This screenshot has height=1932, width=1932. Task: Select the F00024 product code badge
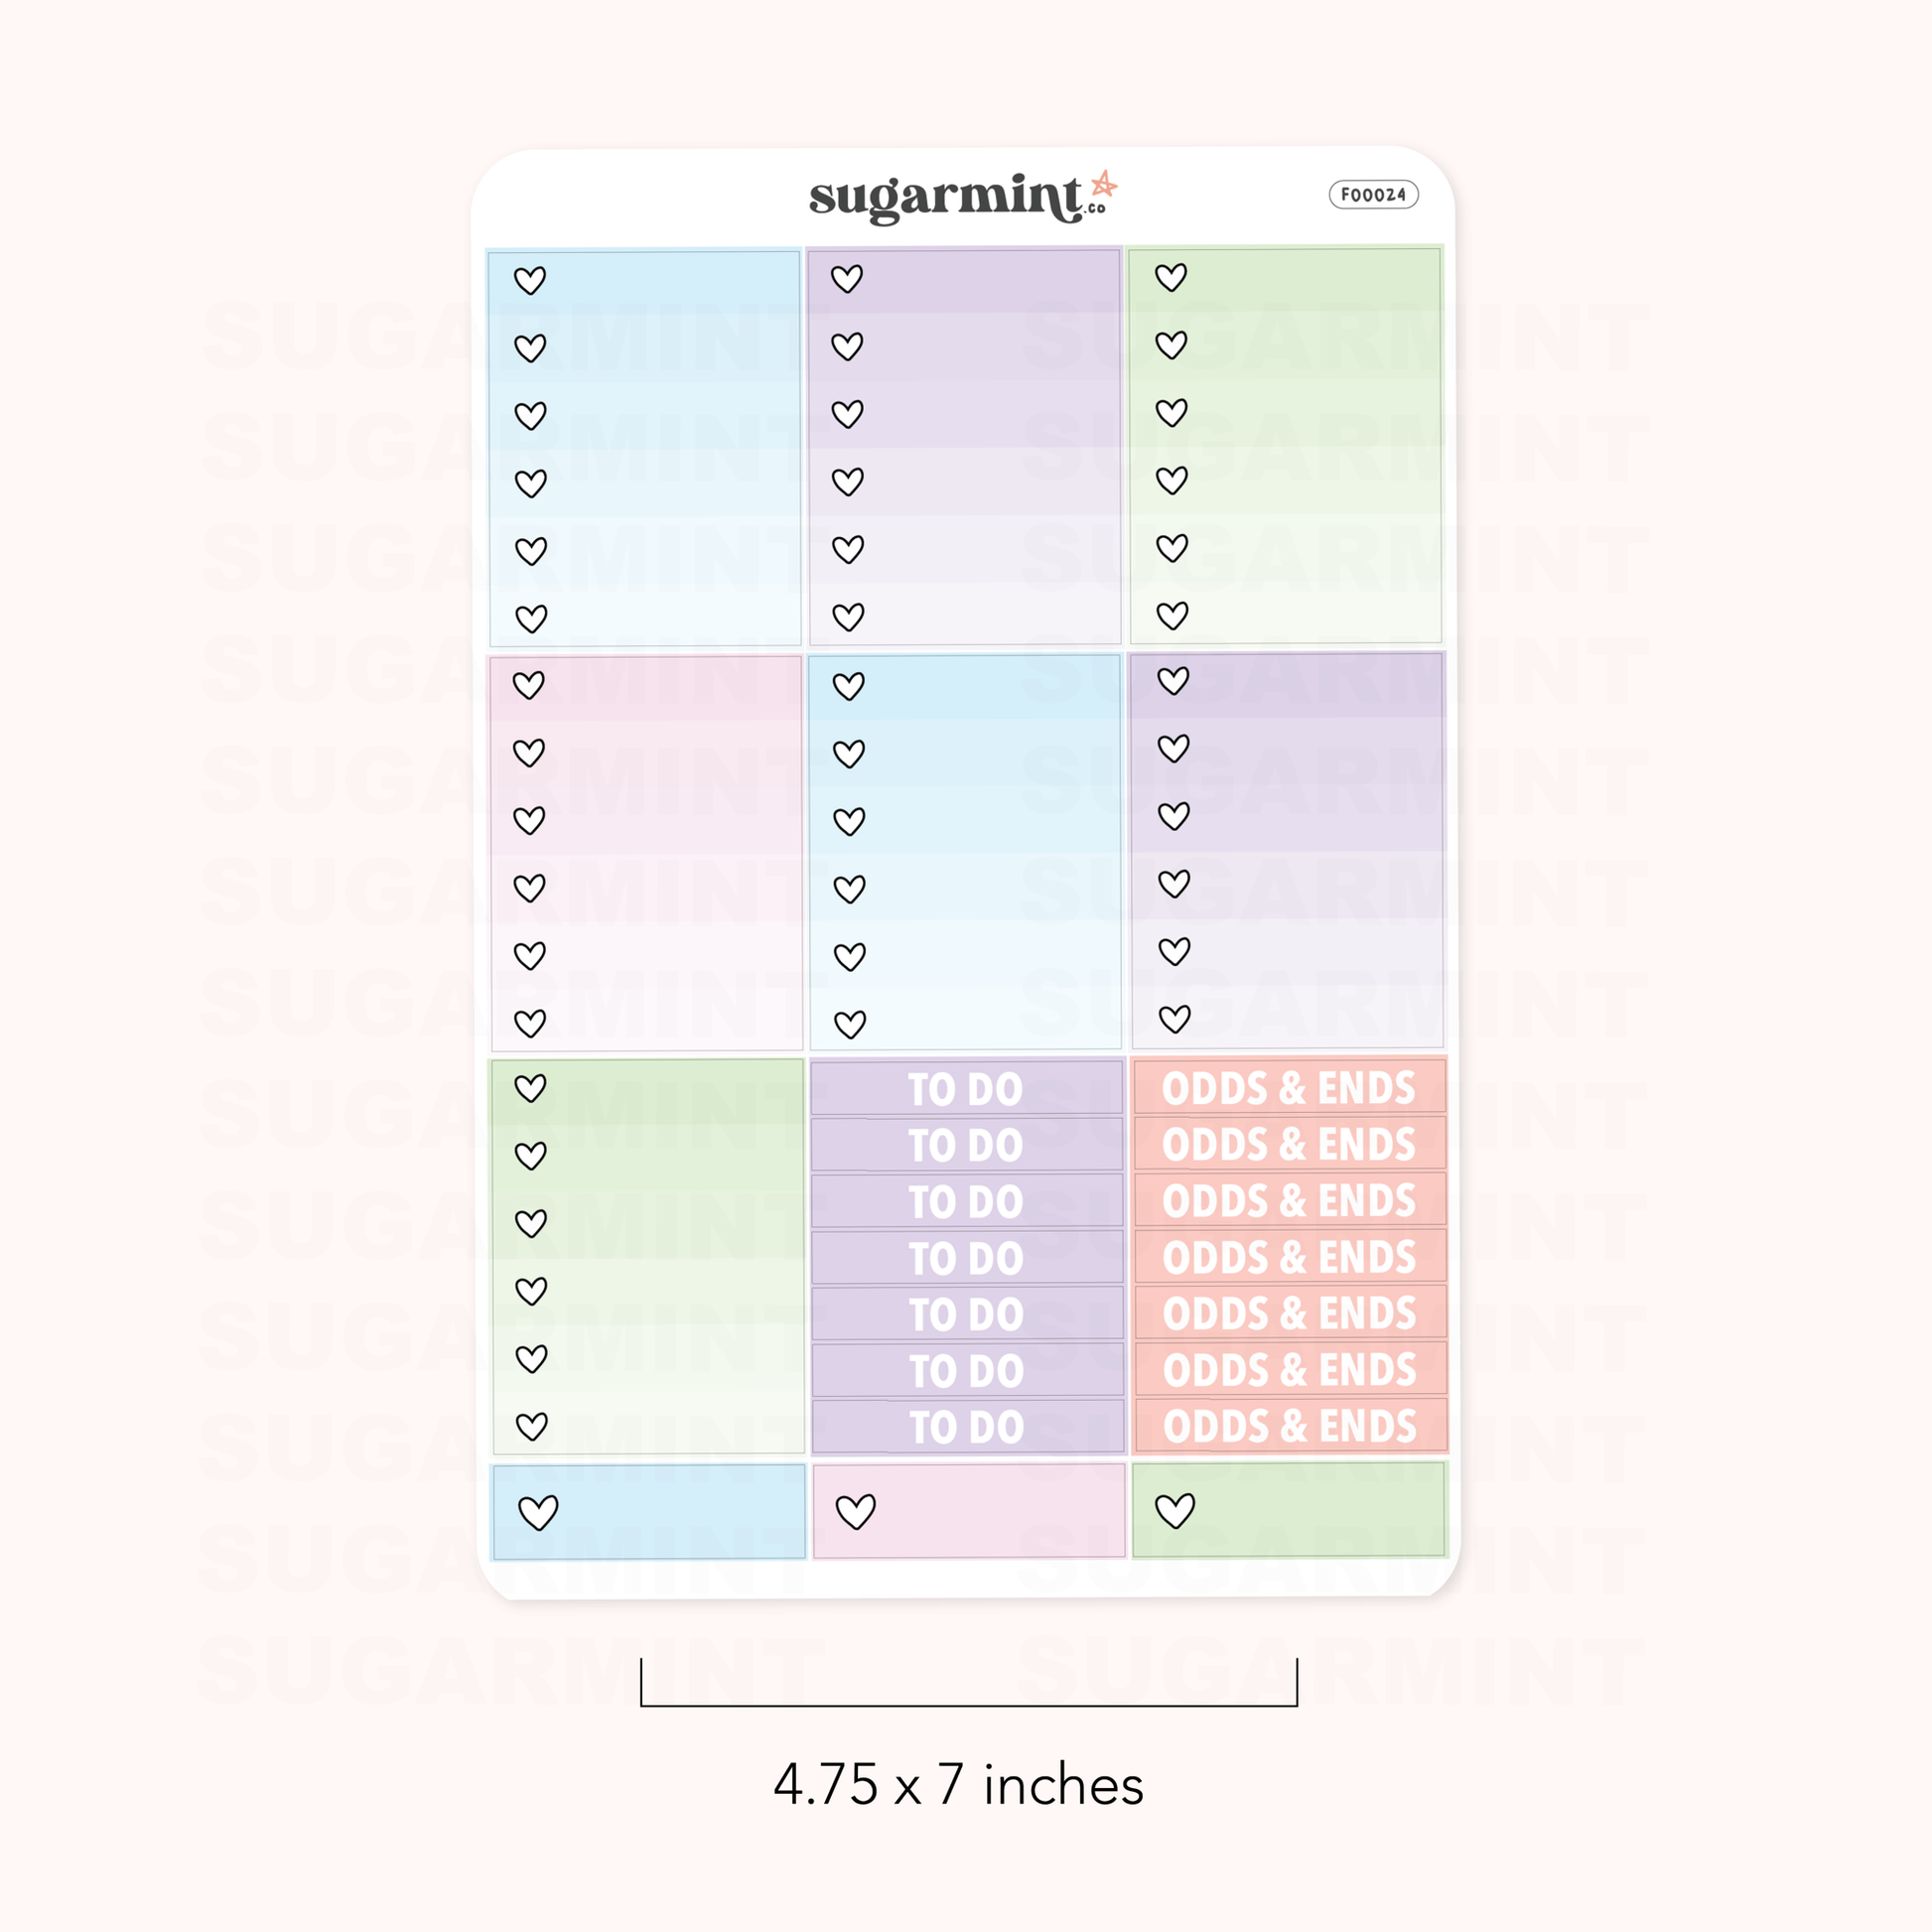pos(1373,195)
